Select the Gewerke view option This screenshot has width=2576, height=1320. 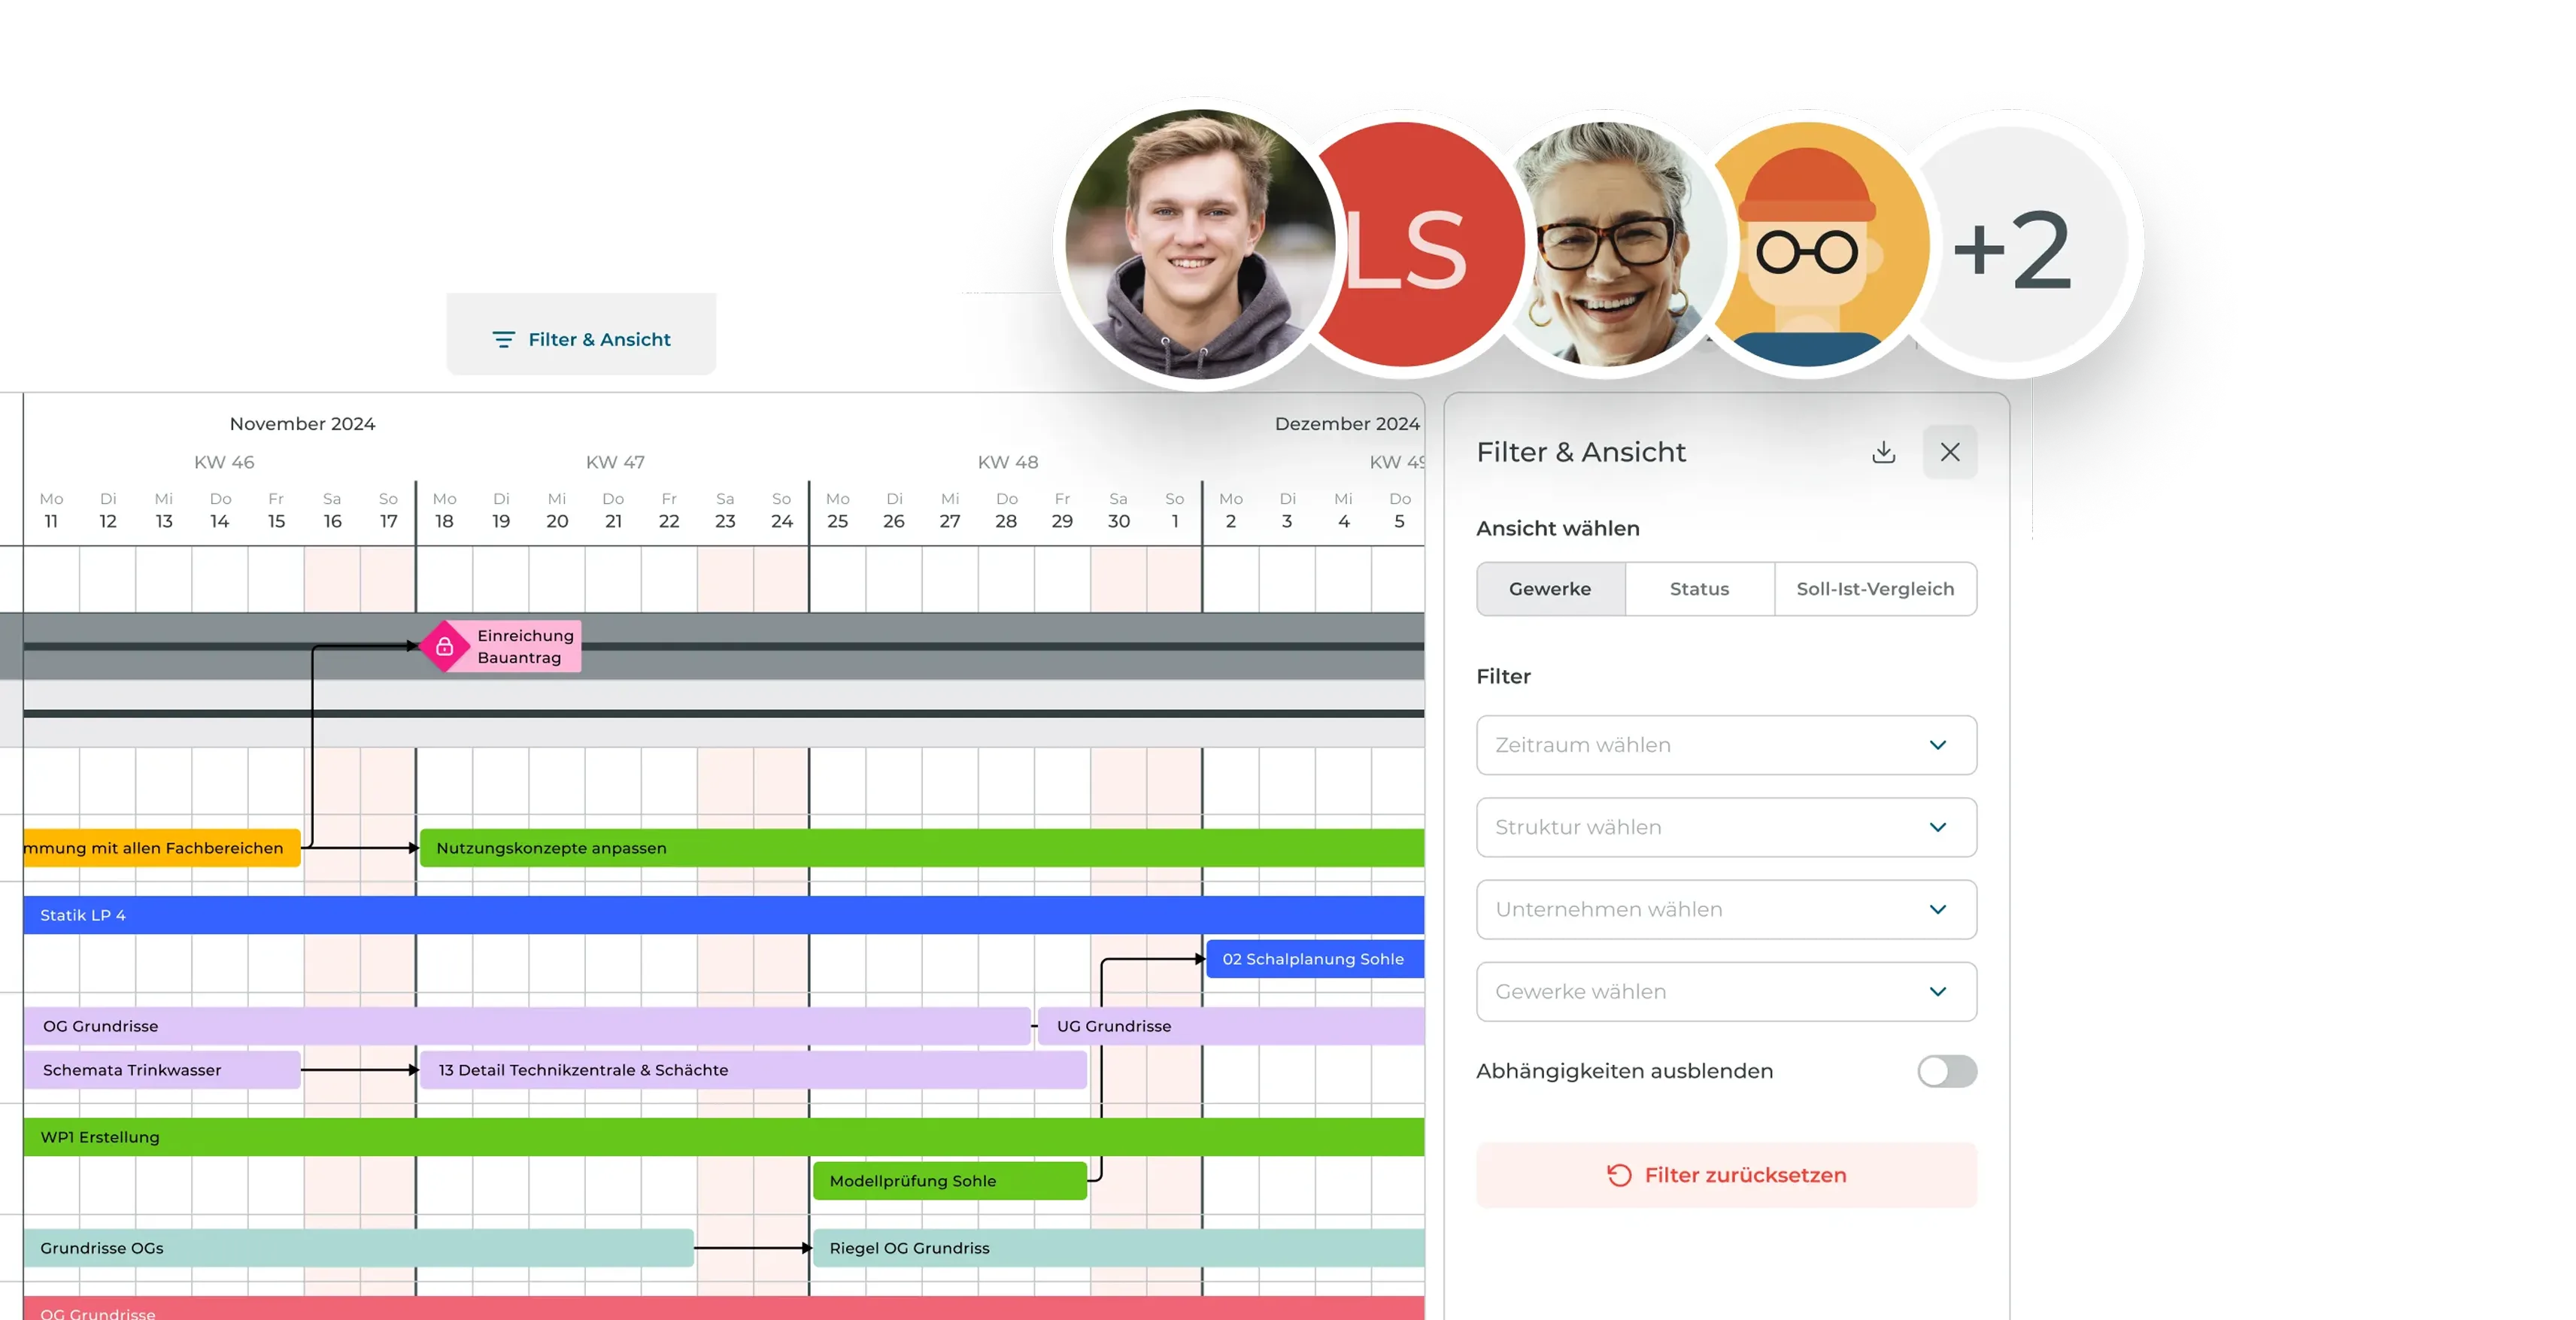tap(1549, 589)
